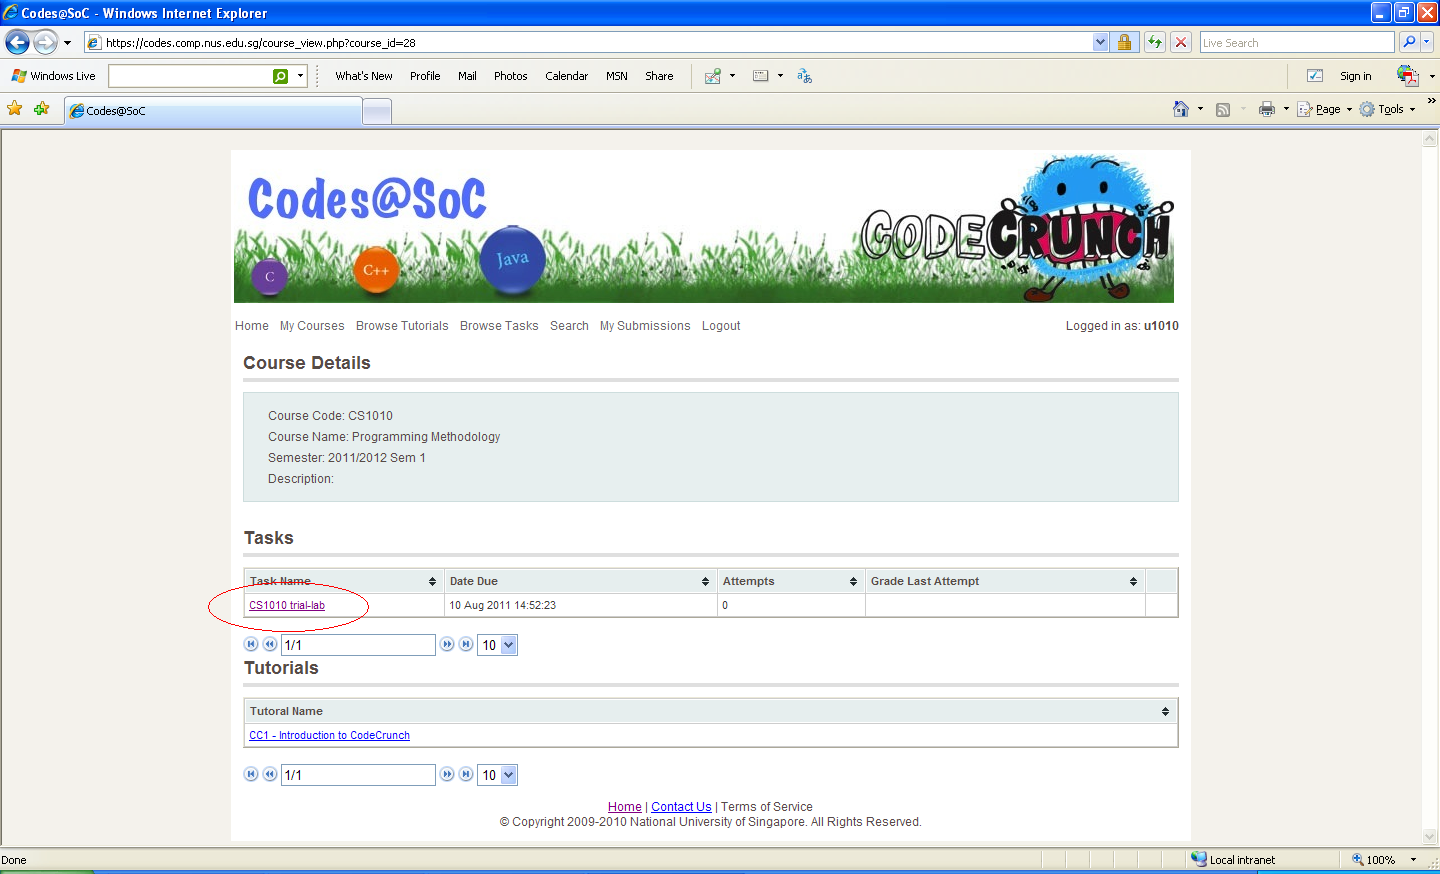The height and width of the screenshot is (874, 1440).
Task: Click the security lock icon
Action: tap(1124, 42)
